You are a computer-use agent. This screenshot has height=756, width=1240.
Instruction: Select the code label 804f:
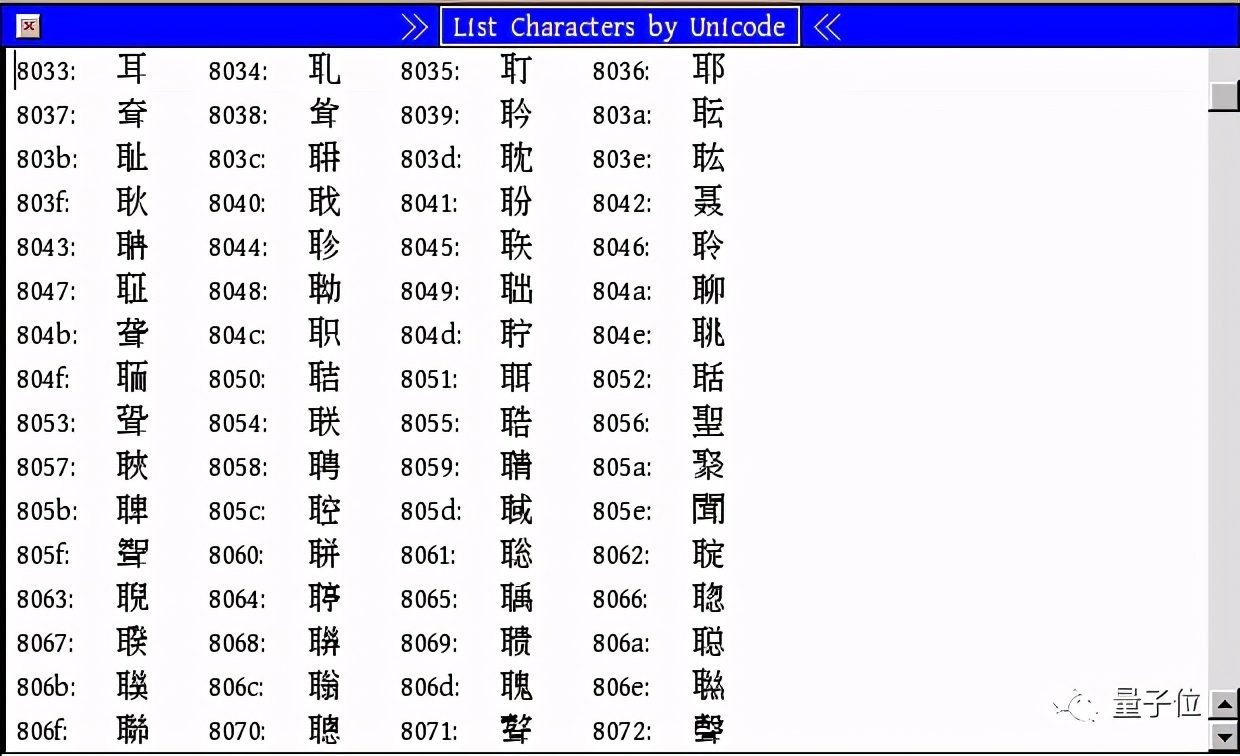pyautogui.click(x=44, y=379)
